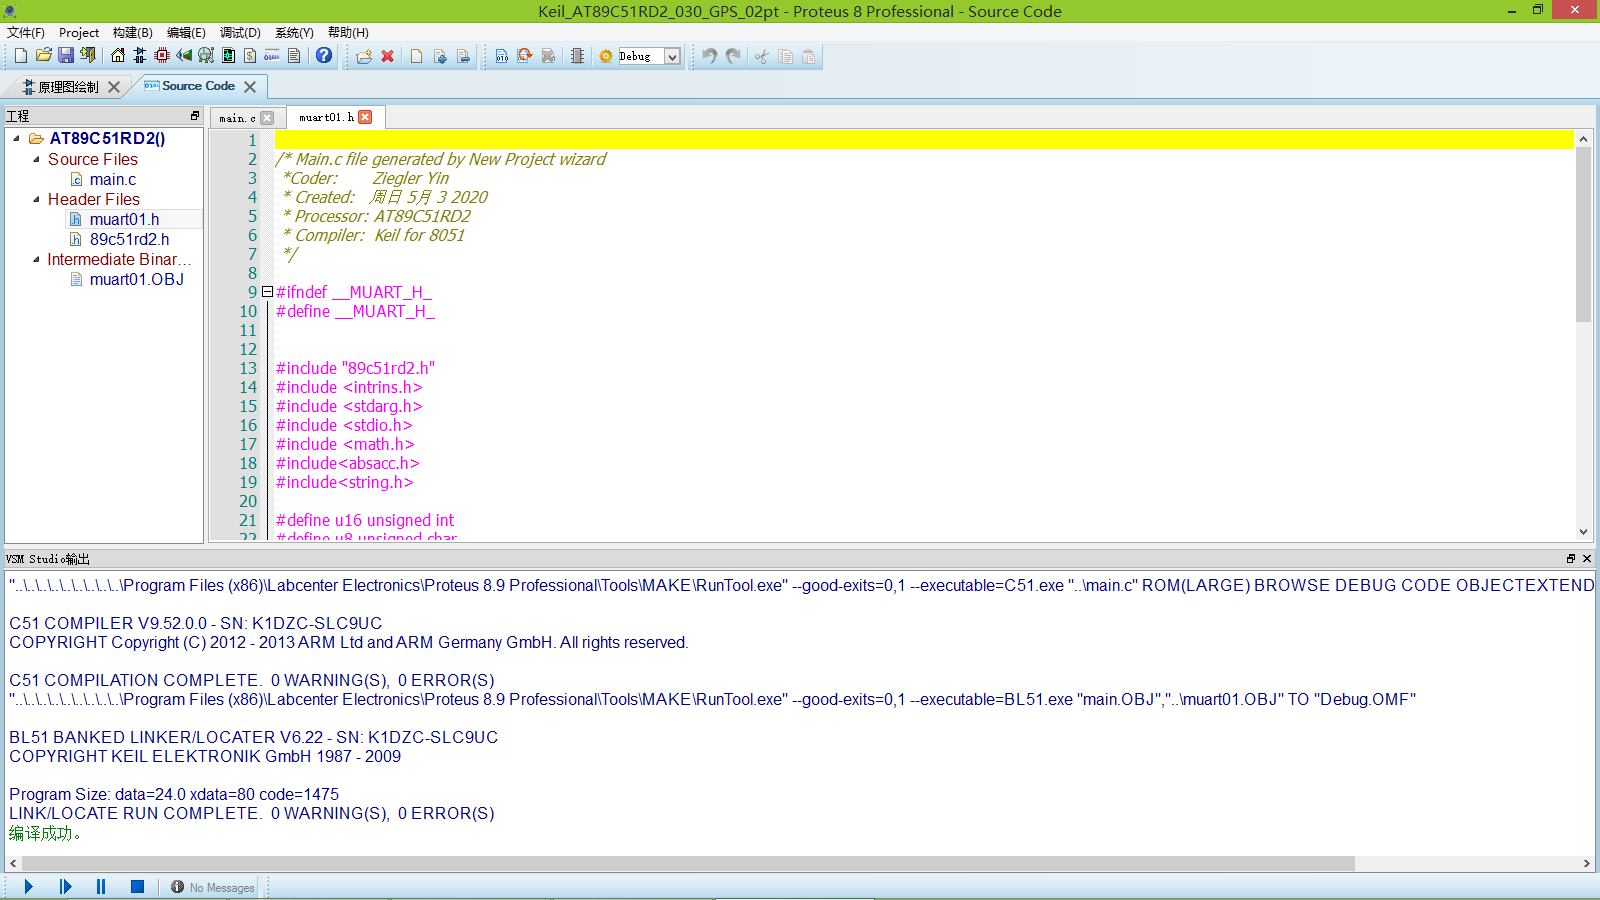Start the simulation with Play button
1600x900 pixels.
tap(29, 887)
